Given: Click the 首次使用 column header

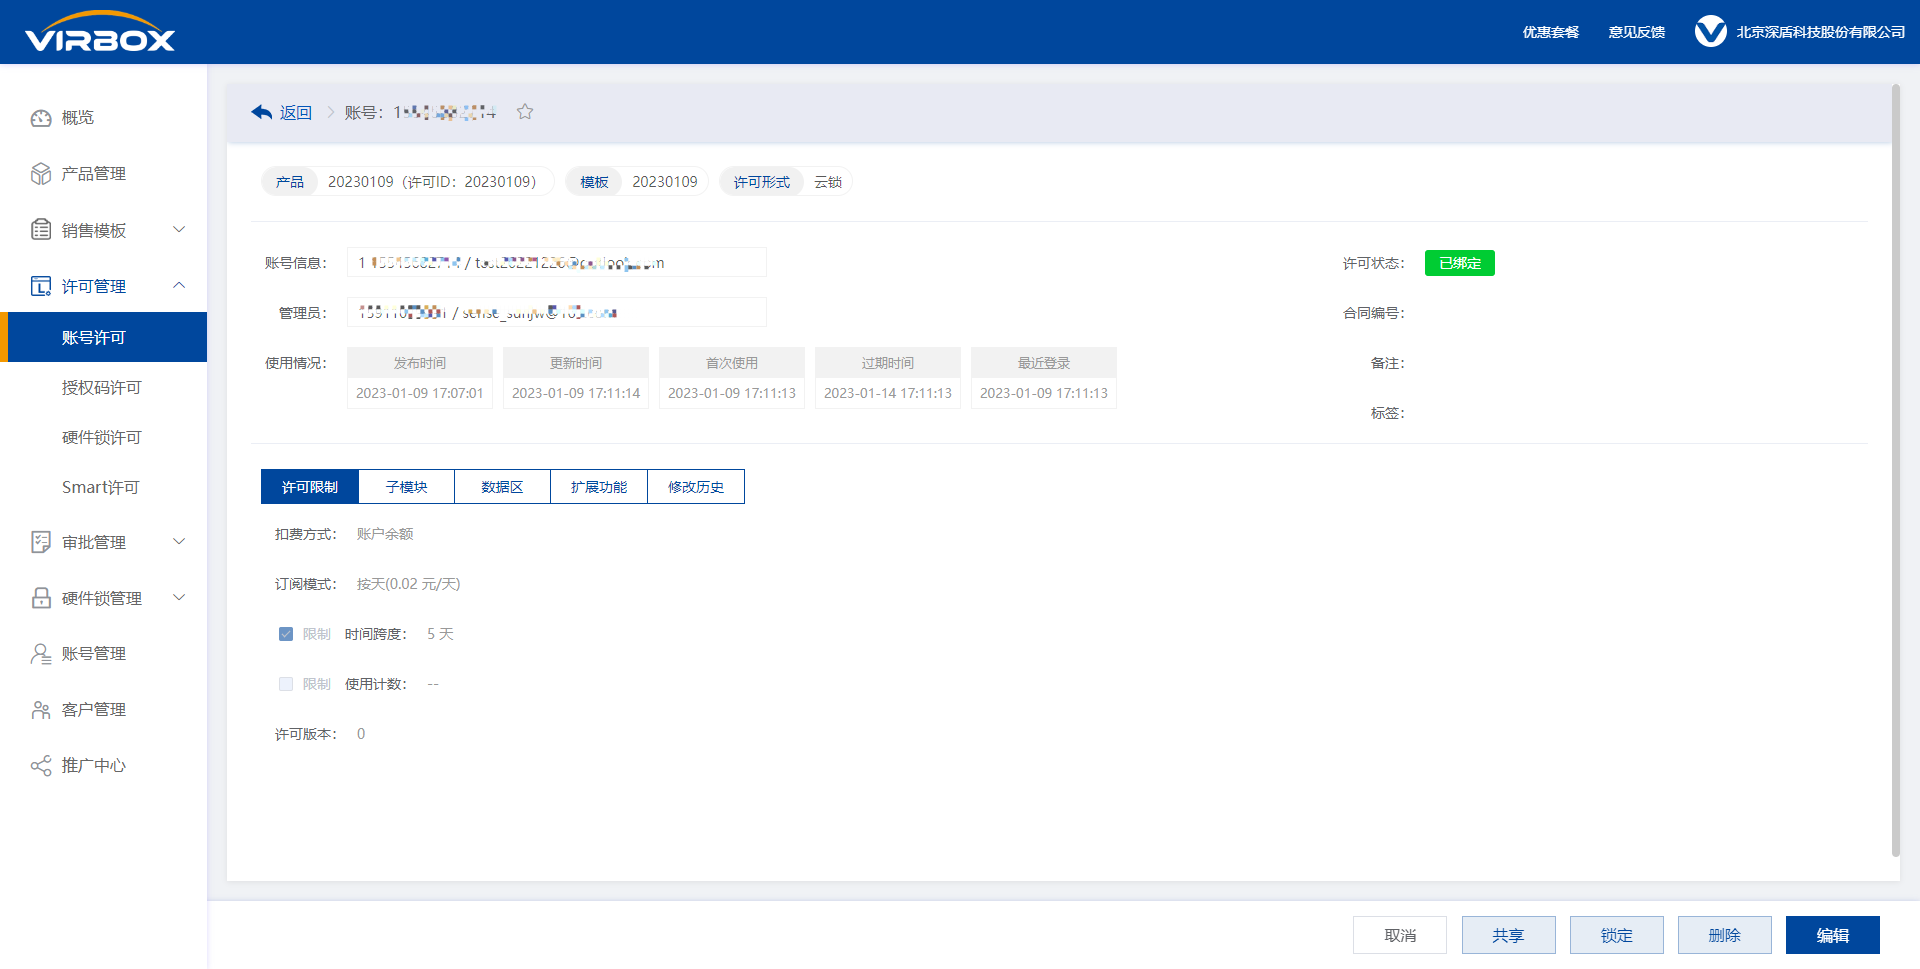Looking at the screenshot, I should coord(732,363).
